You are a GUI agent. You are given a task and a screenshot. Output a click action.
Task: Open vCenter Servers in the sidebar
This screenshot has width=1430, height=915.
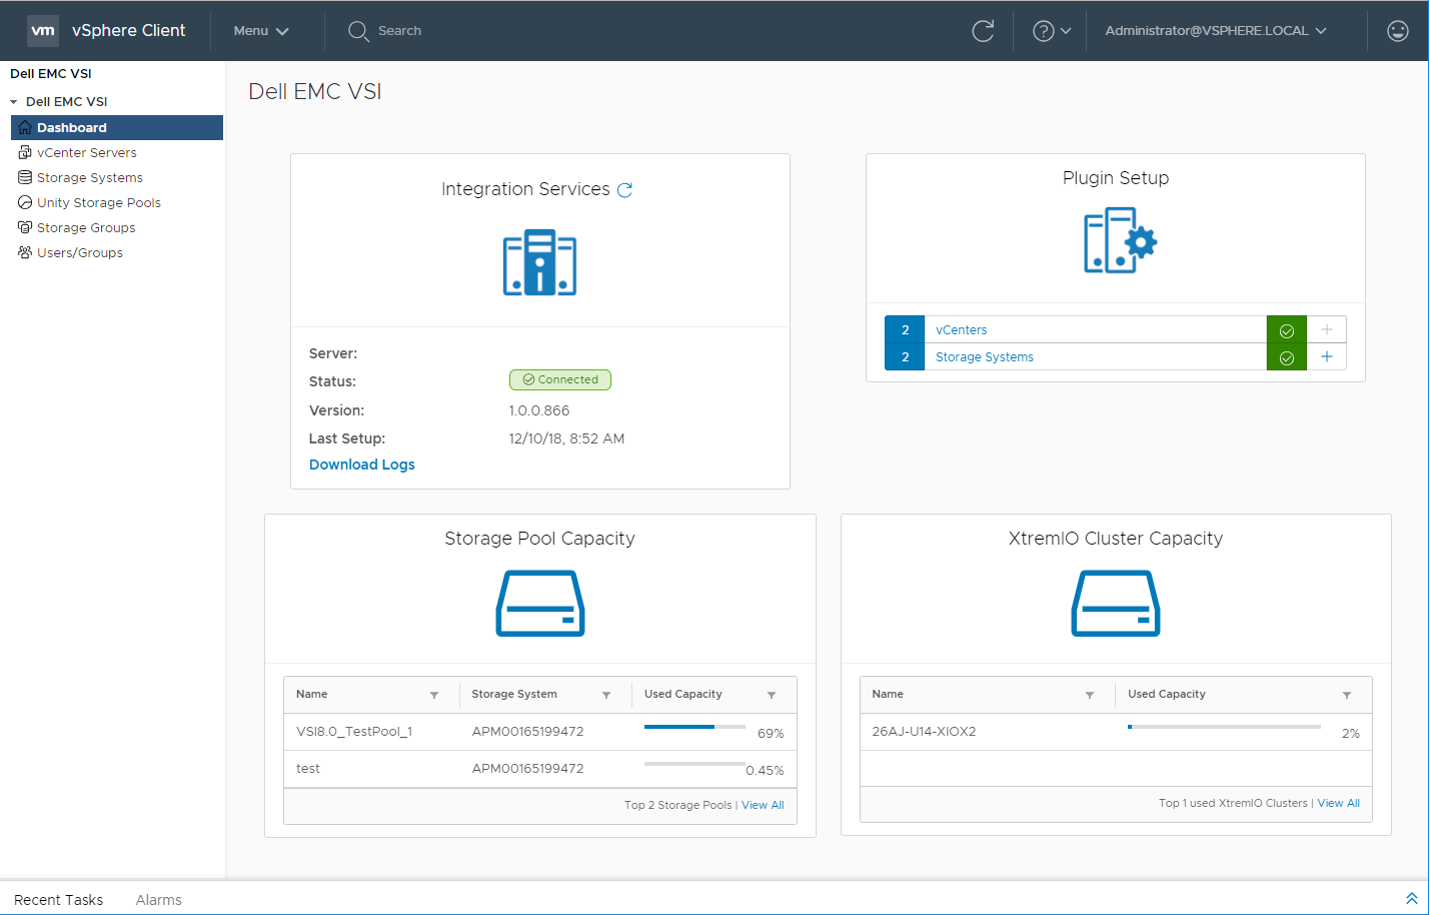point(87,153)
